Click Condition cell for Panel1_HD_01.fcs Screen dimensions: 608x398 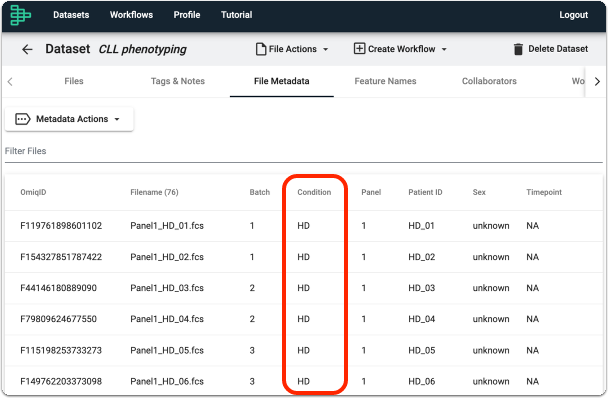click(x=304, y=226)
